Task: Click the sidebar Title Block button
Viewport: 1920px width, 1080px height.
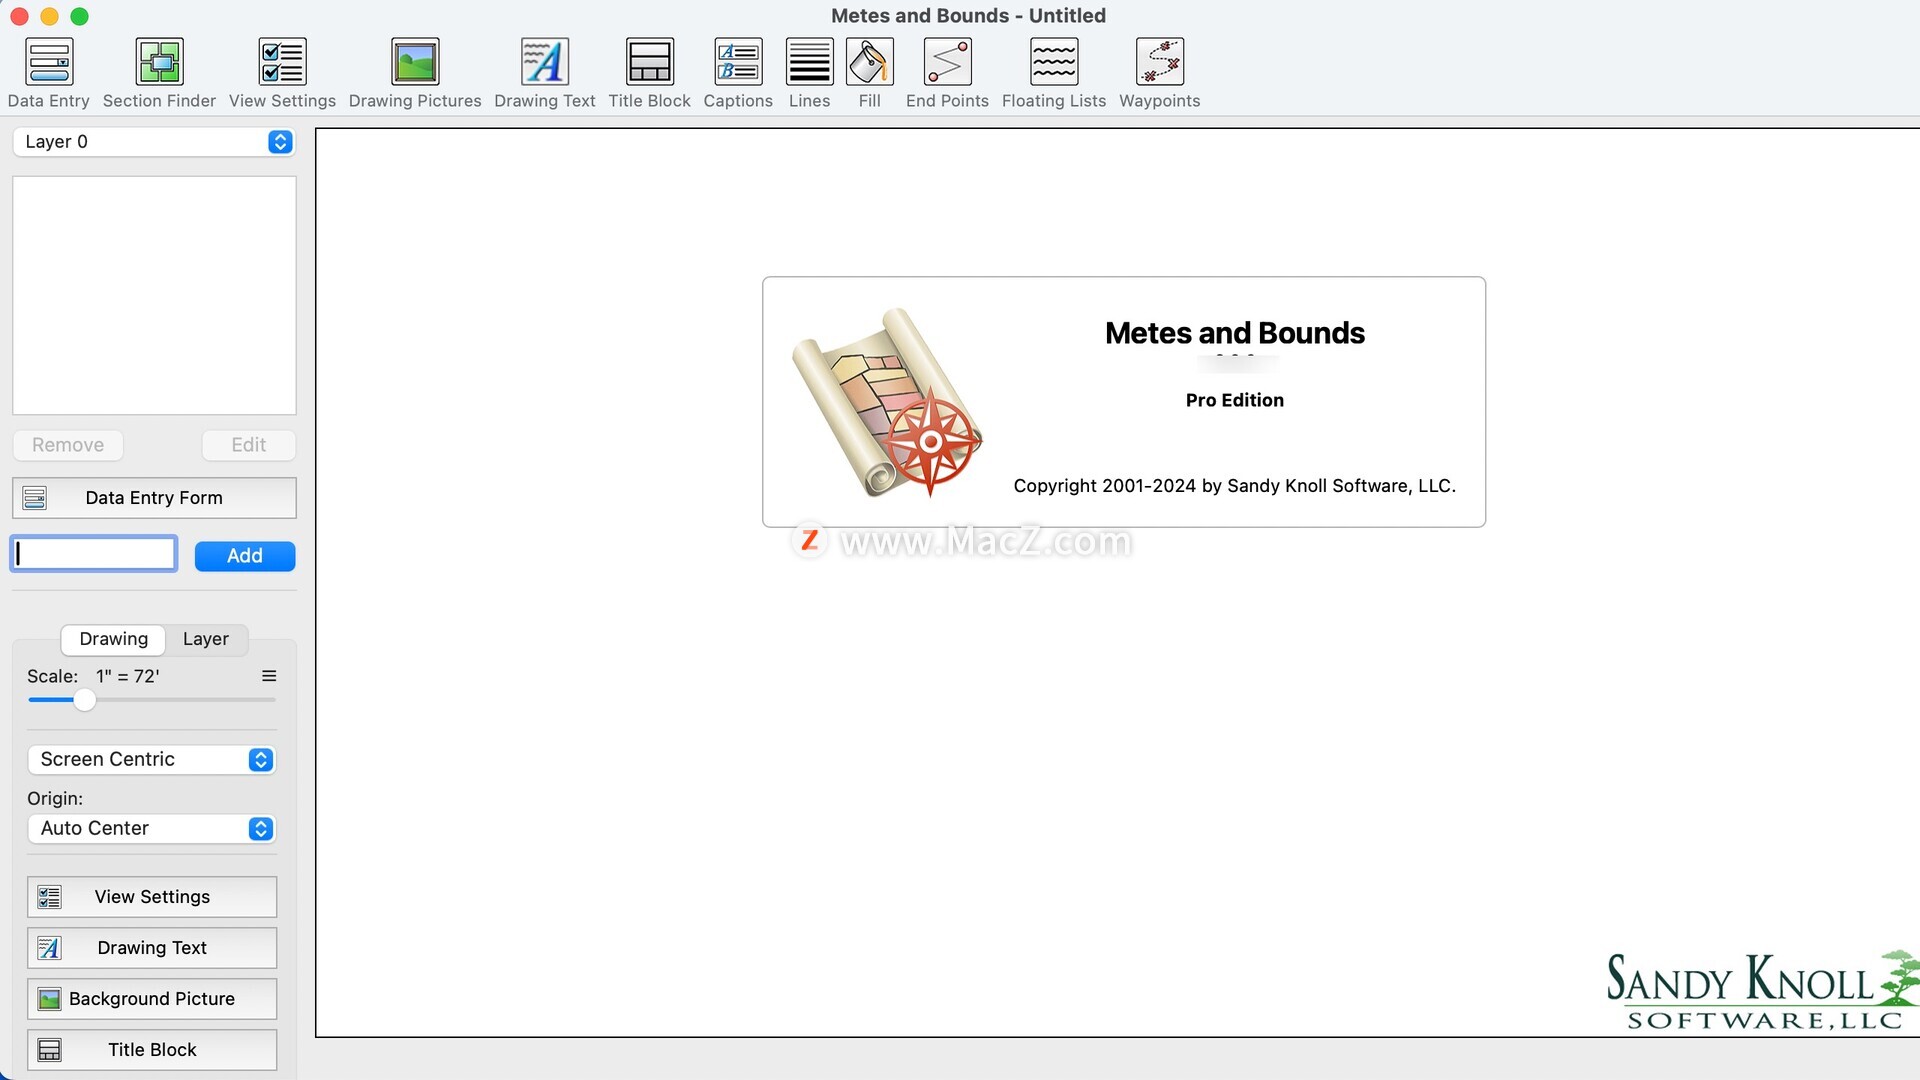Action: click(x=152, y=1050)
